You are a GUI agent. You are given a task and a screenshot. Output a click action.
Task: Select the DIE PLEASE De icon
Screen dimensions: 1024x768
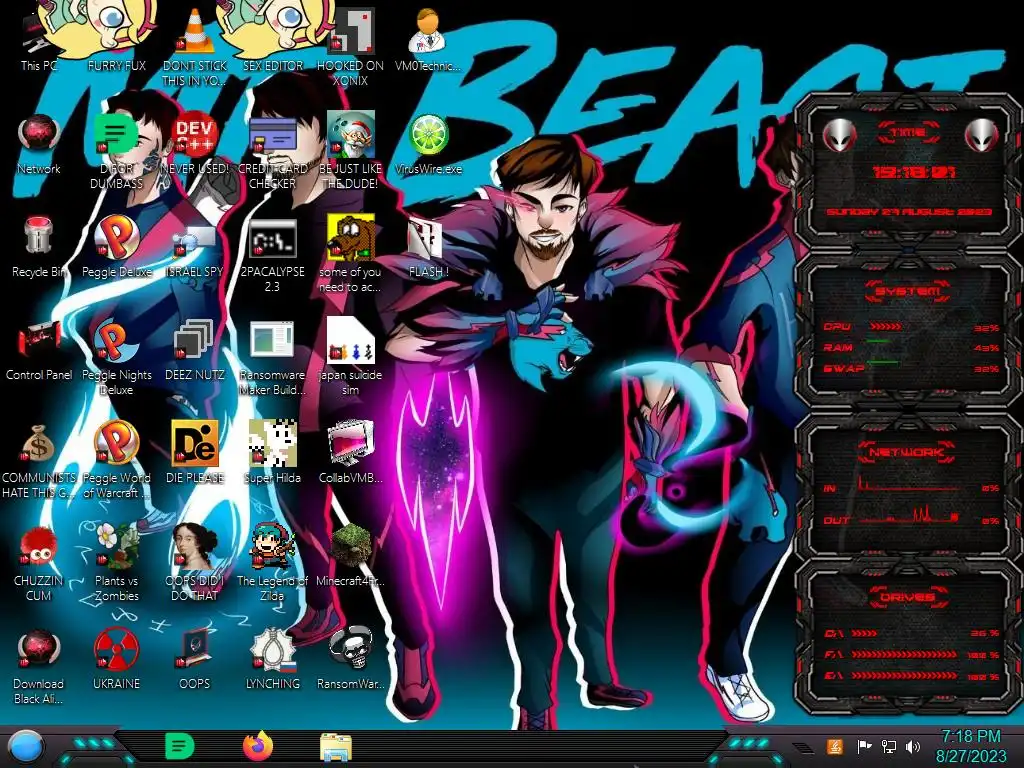(x=195, y=452)
